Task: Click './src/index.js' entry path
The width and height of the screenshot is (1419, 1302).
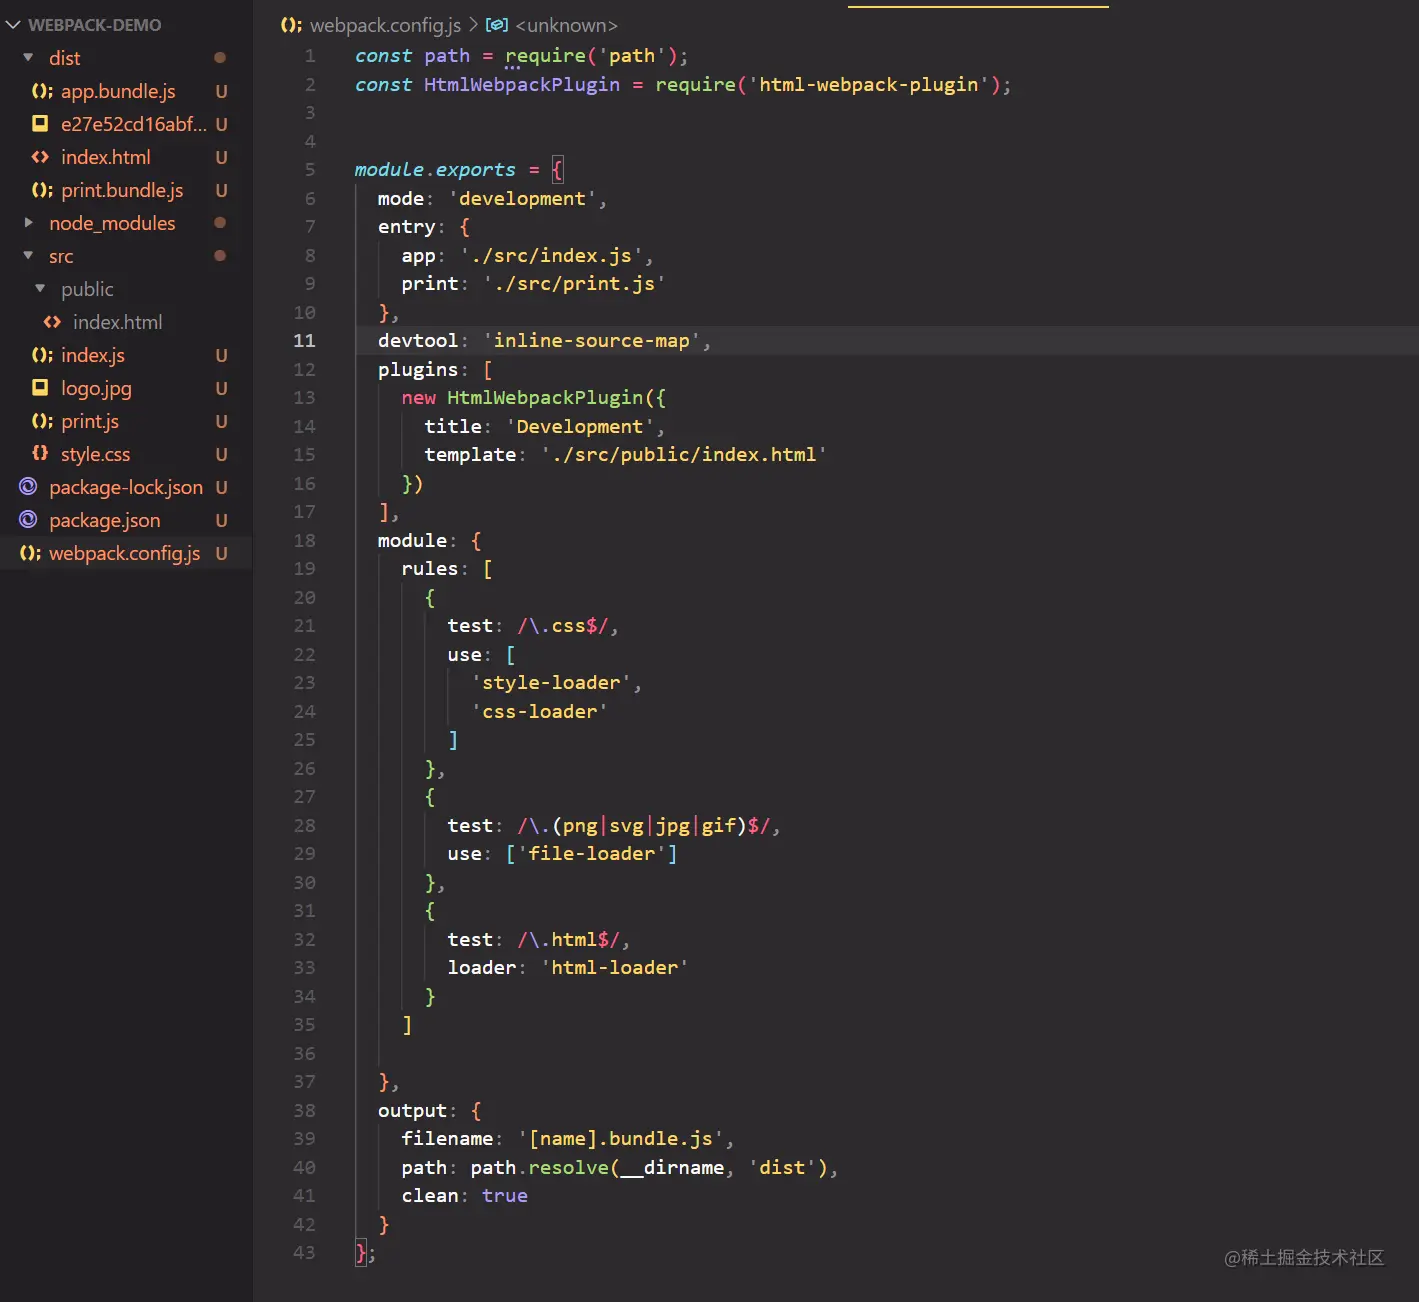Action: pos(551,256)
